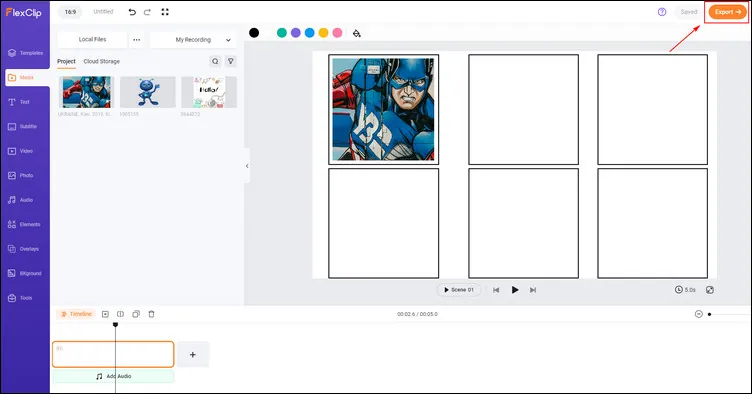Open the three-dot more upload options
Viewport: 752px width, 394px height.
137,40
